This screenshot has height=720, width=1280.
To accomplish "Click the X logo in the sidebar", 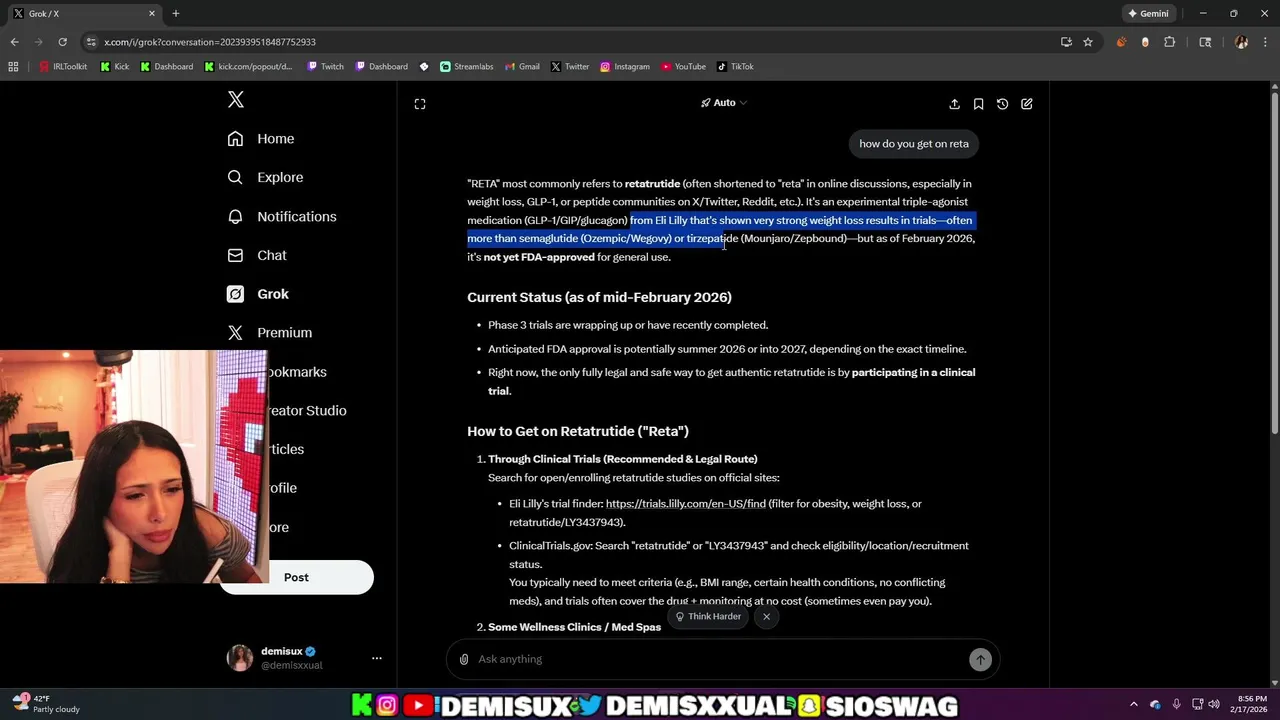I will pyautogui.click(x=236, y=99).
